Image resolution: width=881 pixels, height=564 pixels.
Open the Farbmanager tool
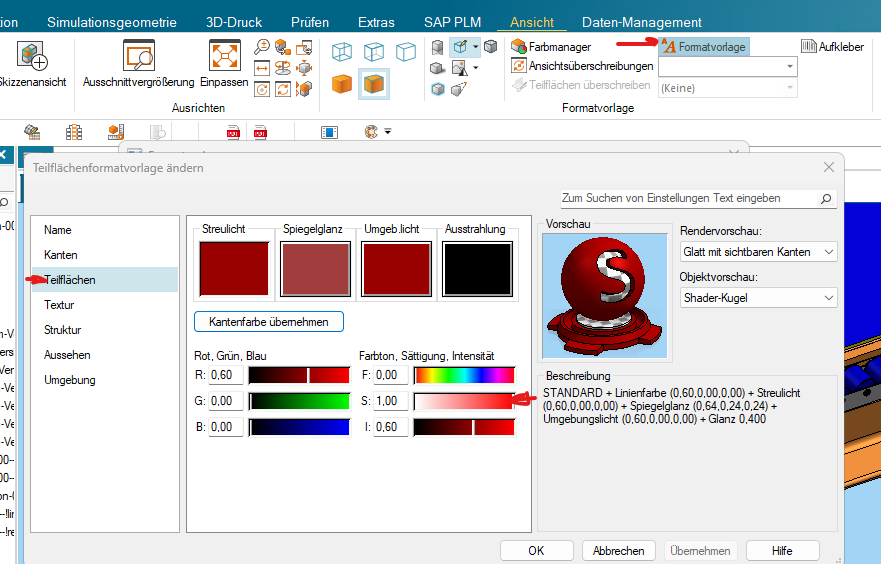click(519, 47)
